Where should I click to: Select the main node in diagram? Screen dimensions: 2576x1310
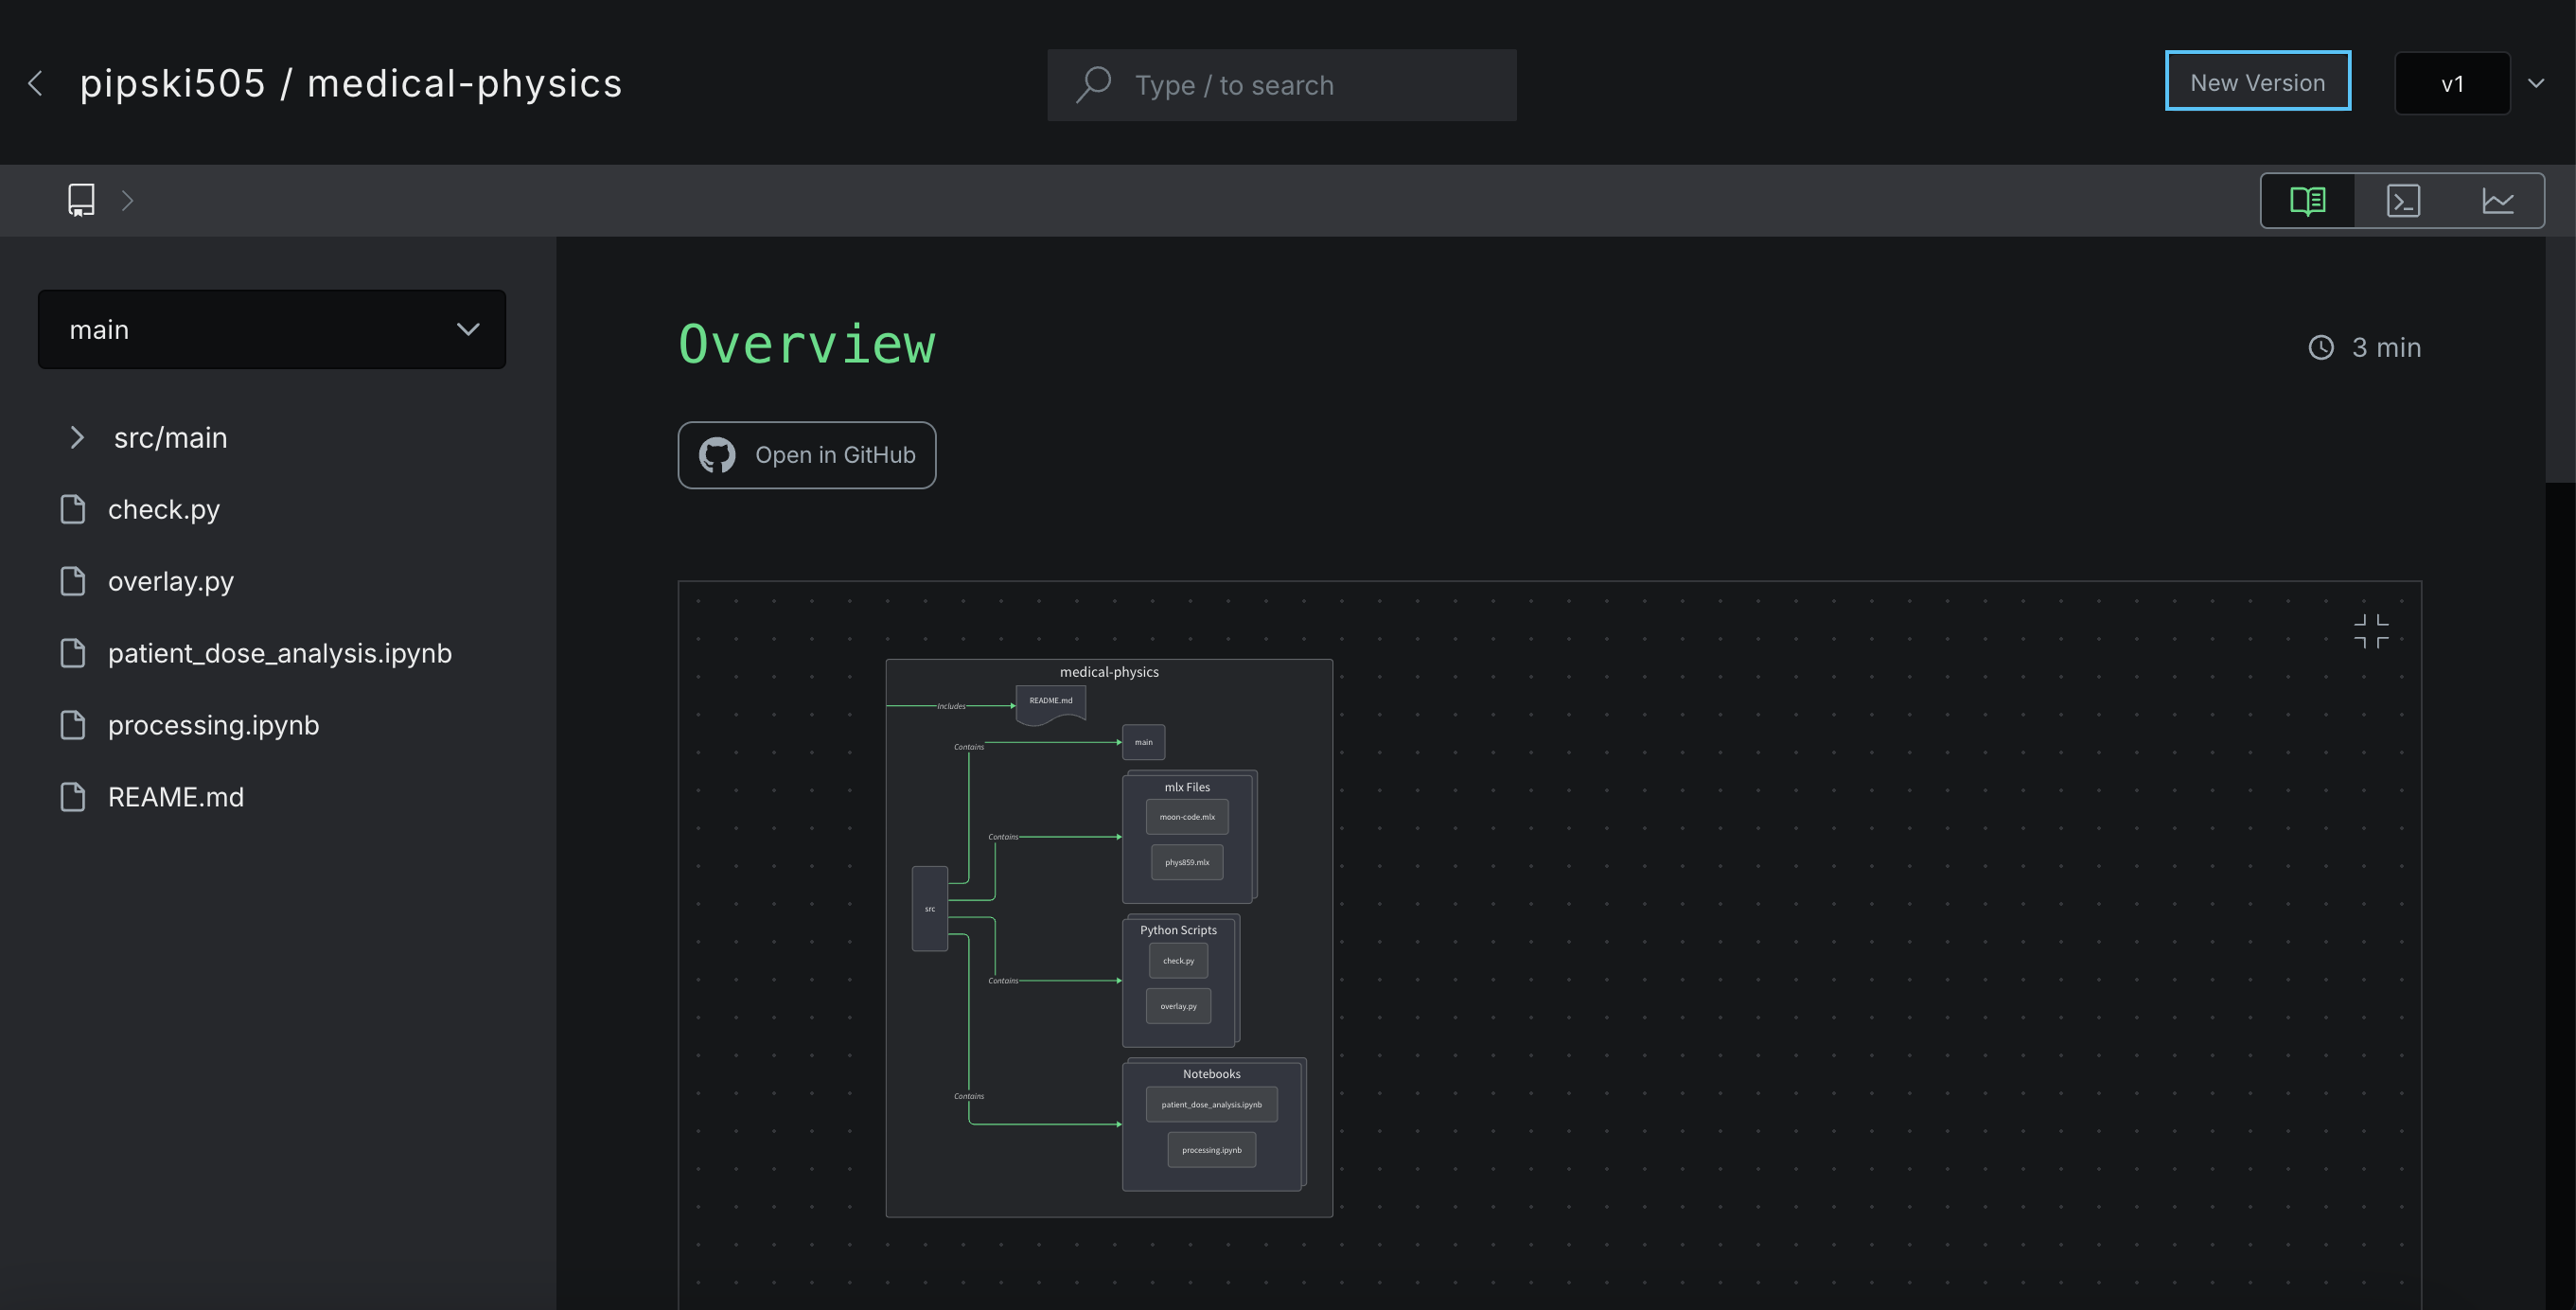[x=1143, y=742]
